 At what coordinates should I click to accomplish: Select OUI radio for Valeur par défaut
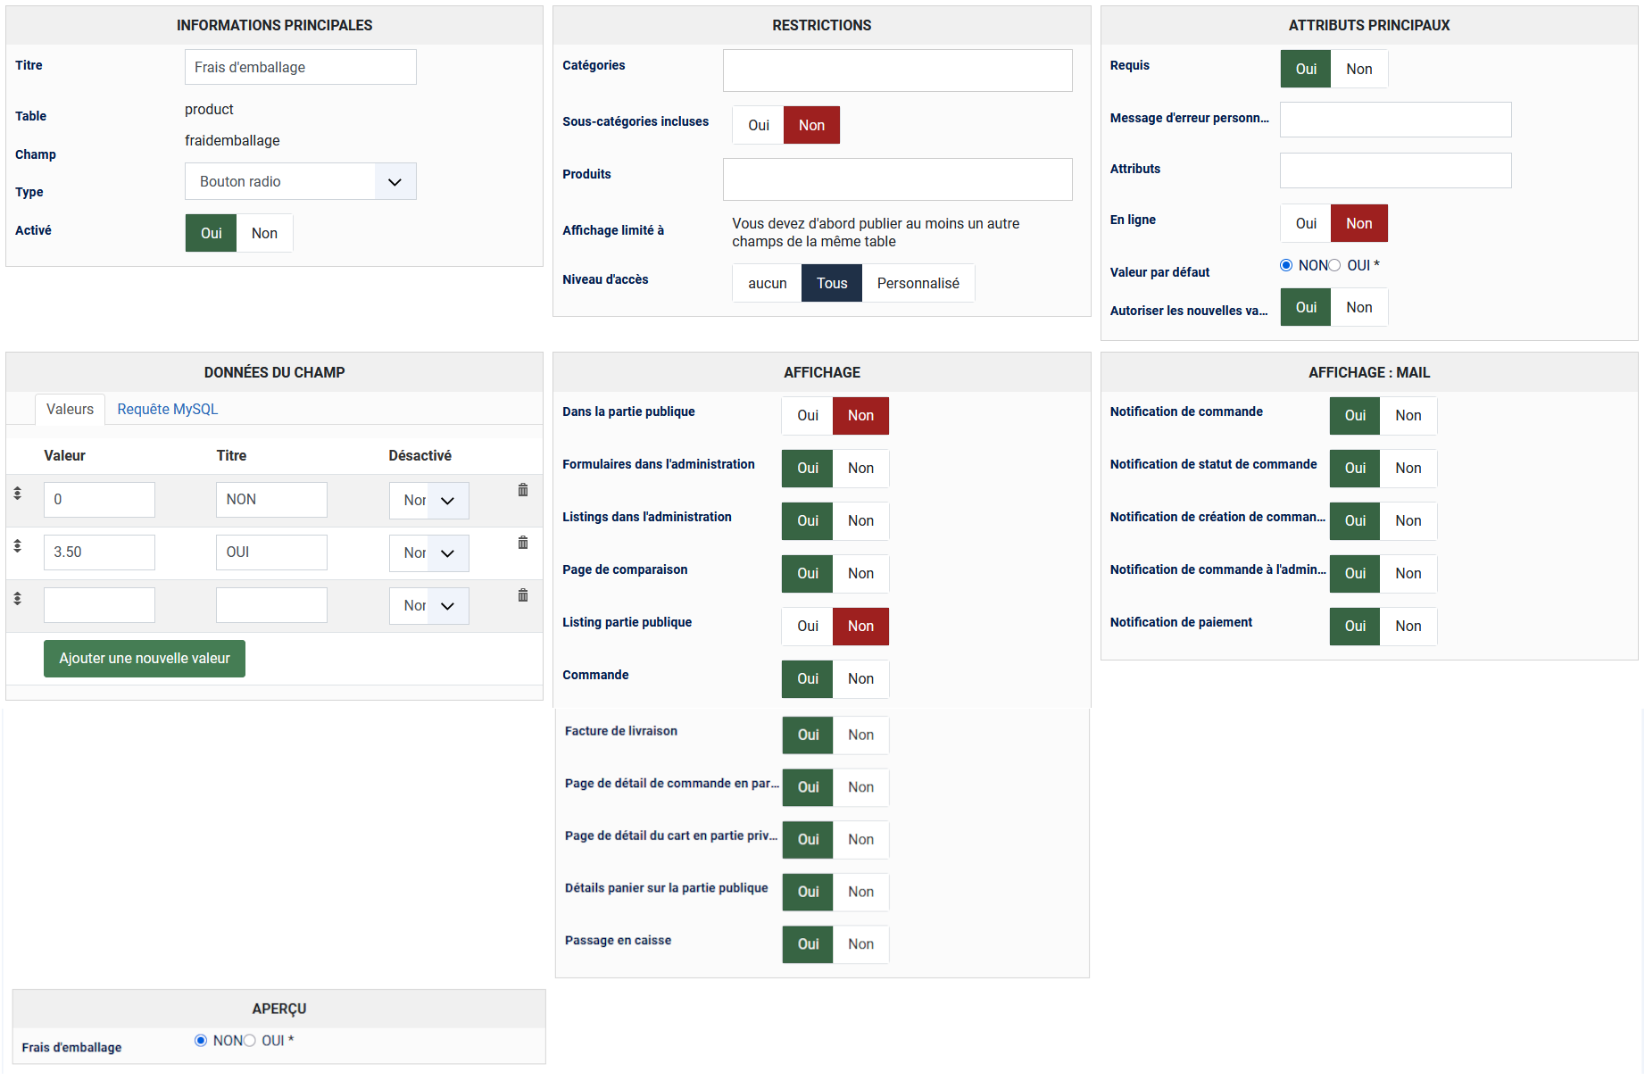tap(1334, 265)
